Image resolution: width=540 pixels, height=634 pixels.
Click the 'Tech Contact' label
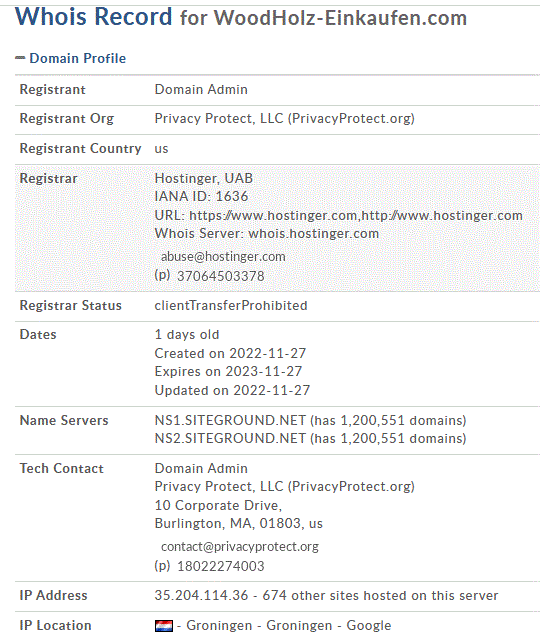61,469
